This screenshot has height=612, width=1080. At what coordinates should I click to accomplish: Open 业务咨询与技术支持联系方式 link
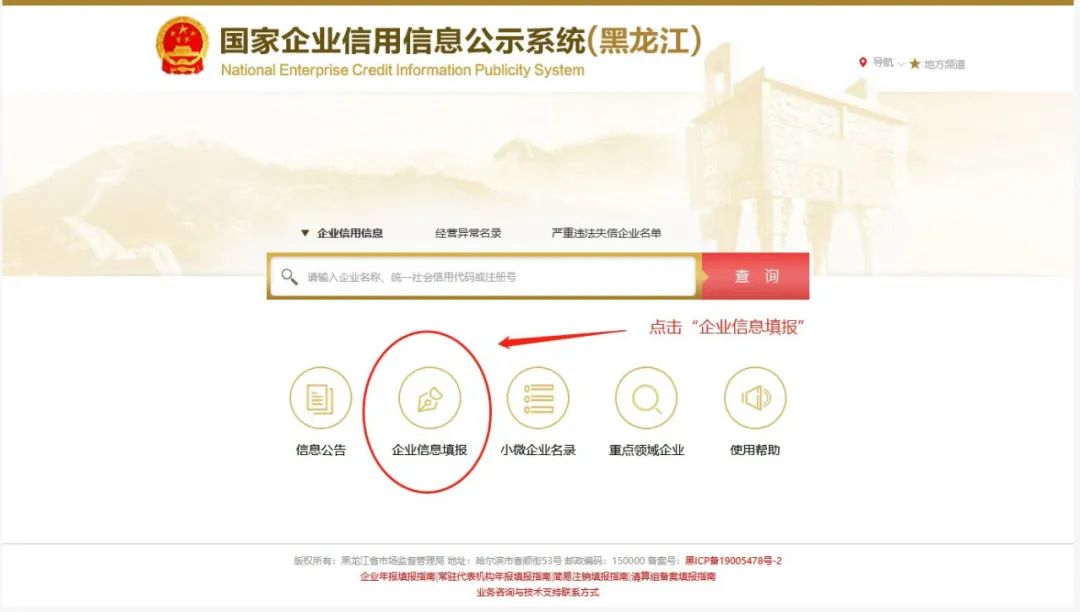(538, 592)
